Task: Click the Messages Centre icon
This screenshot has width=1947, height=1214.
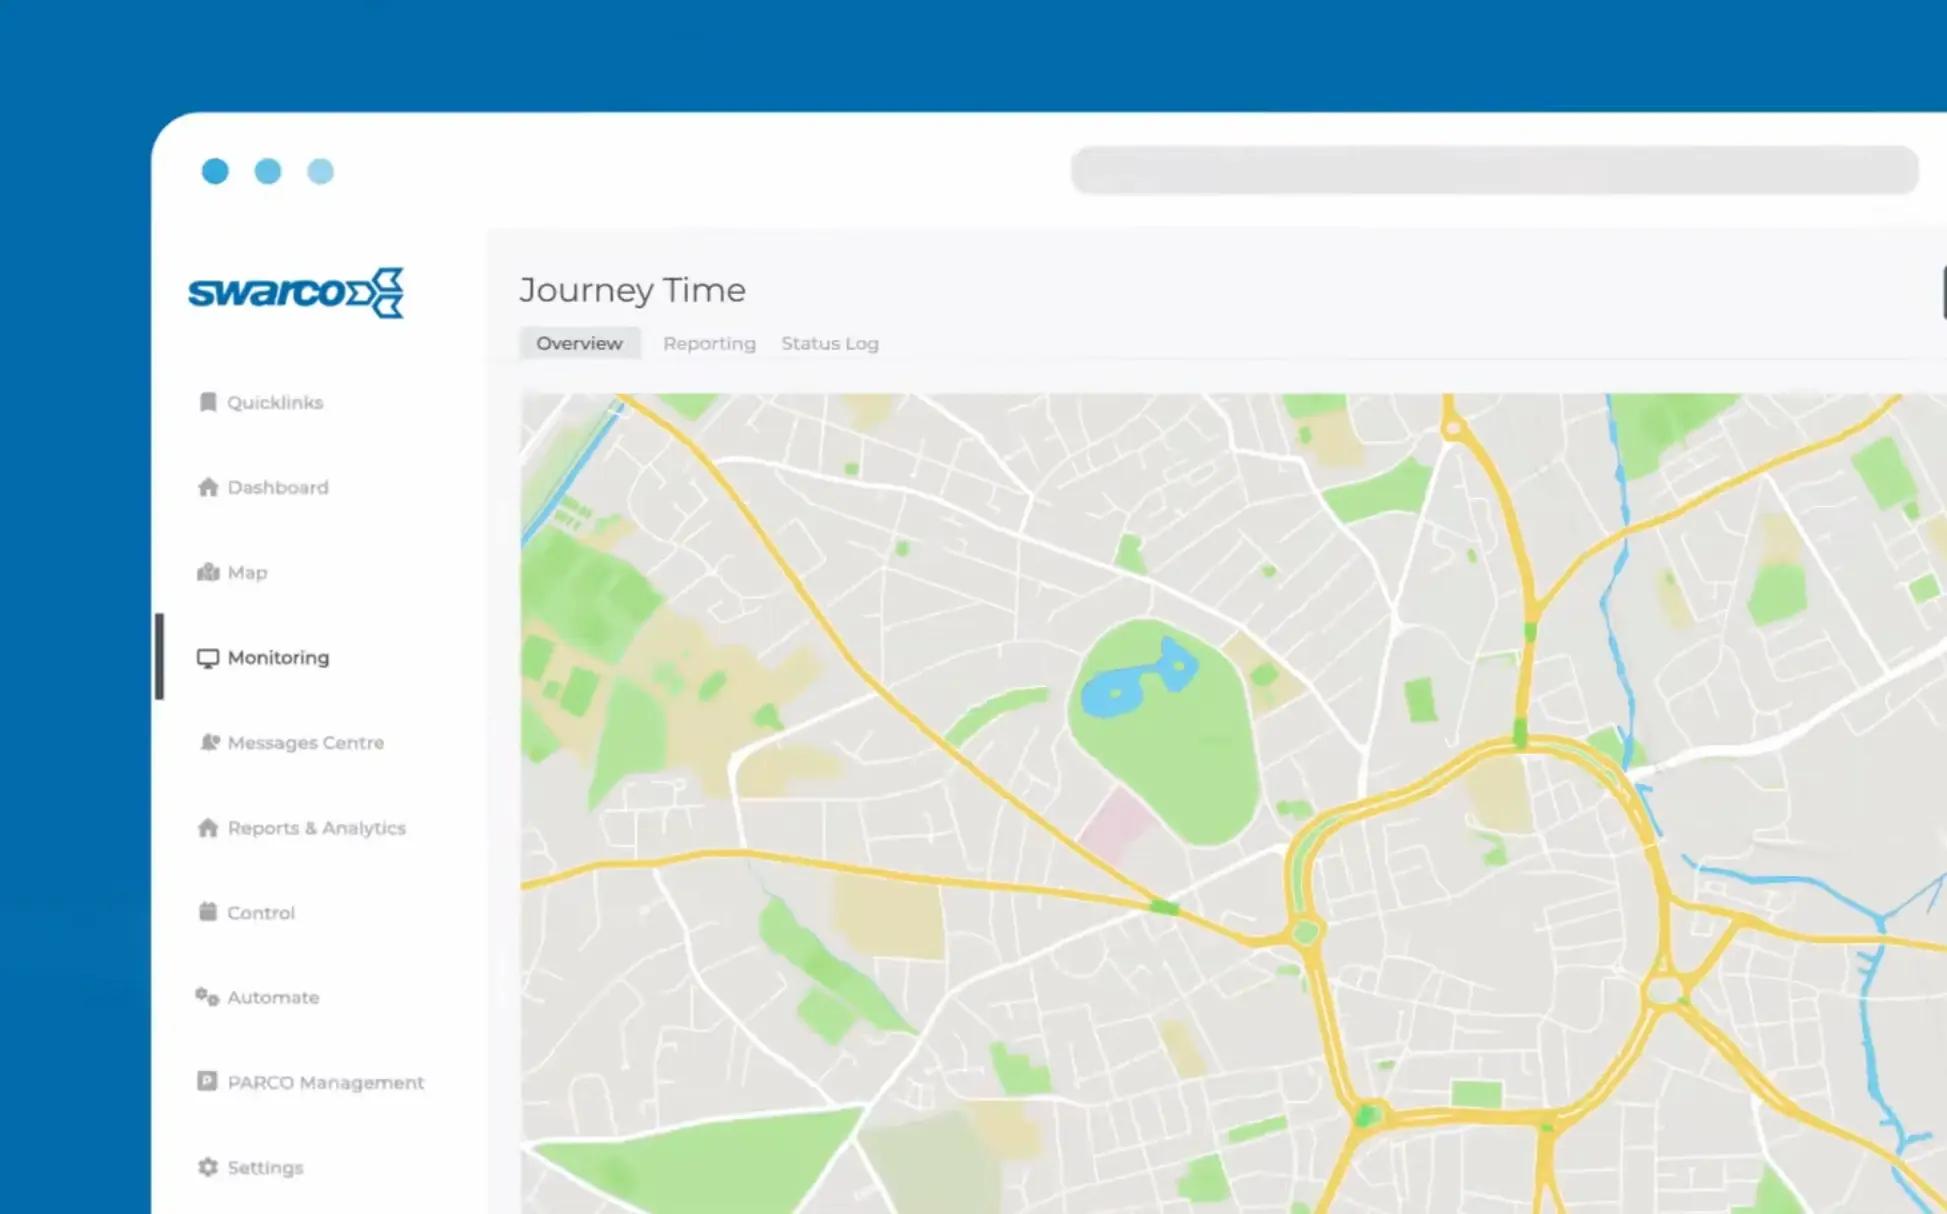Action: (209, 742)
